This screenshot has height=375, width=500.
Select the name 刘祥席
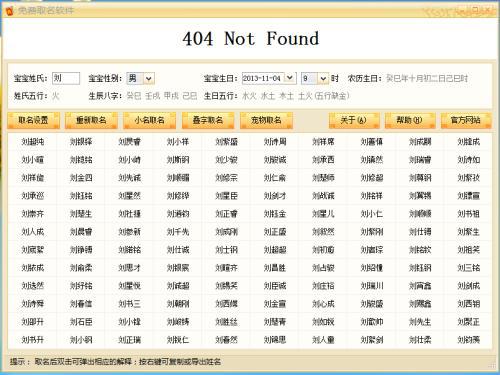tap(323, 142)
